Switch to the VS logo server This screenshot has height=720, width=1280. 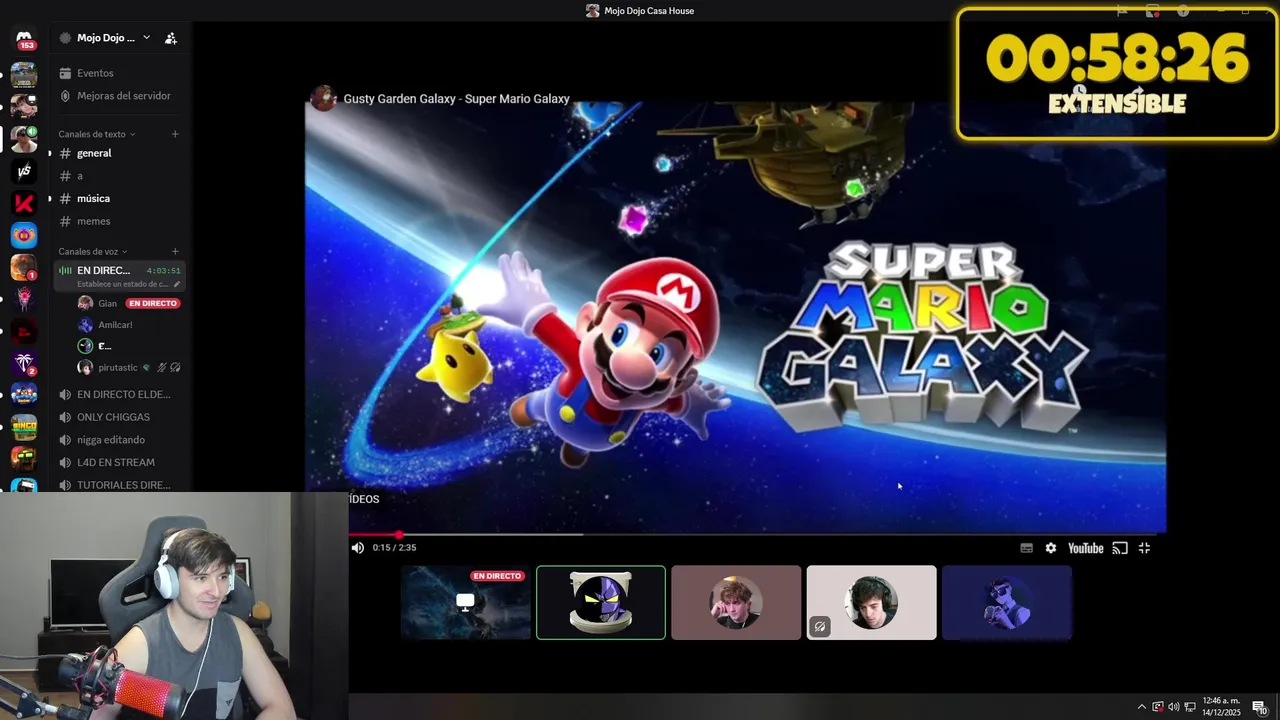click(24, 171)
